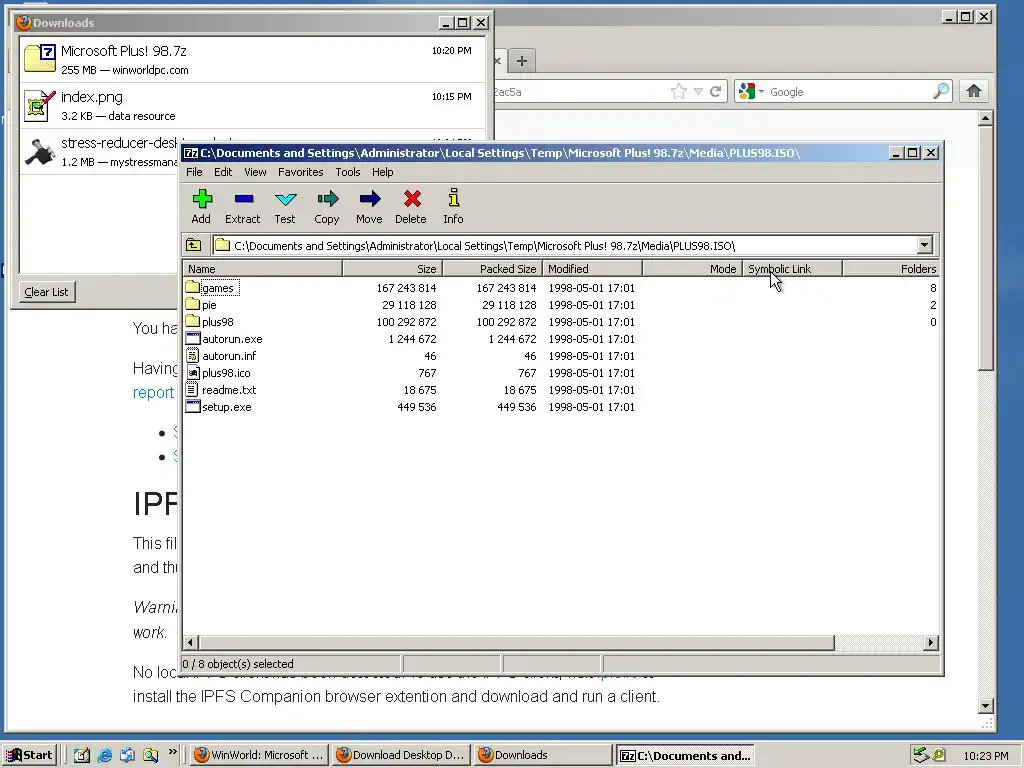
Task: Click the Folders column header
Action: click(891, 268)
